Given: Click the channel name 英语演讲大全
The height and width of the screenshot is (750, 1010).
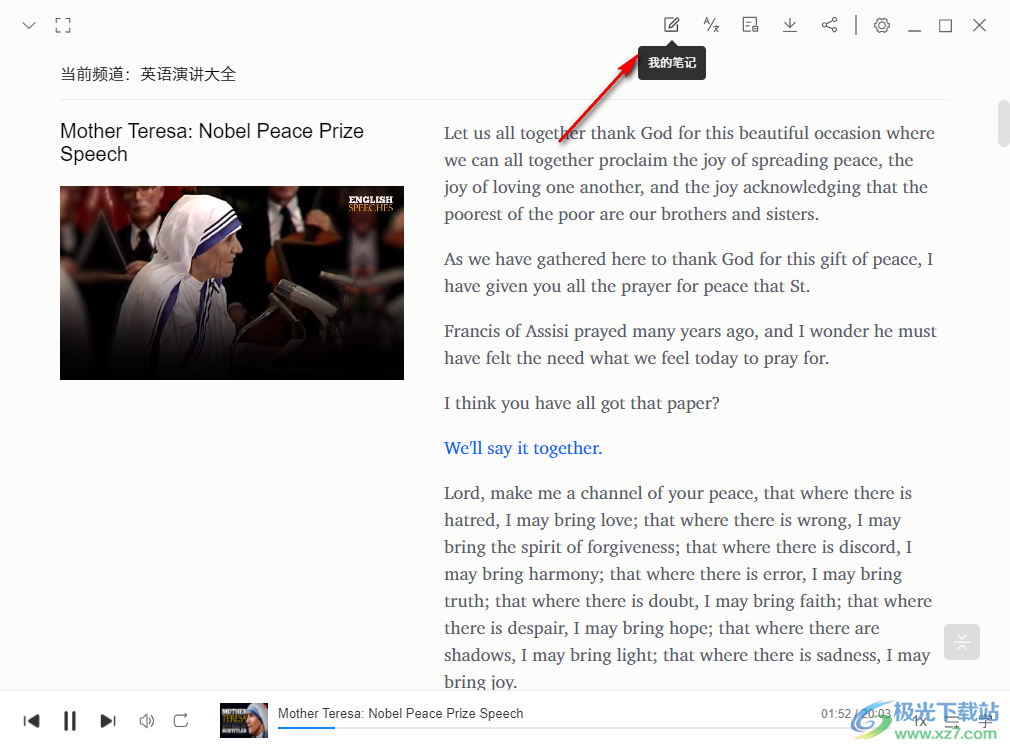Looking at the screenshot, I should pyautogui.click(x=188, y=74).
